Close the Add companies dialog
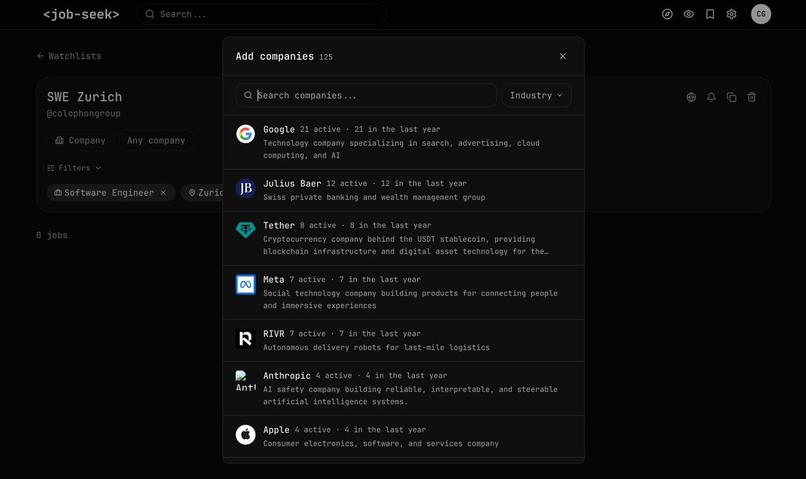806x479 pixels. click(x=563, y=56)
